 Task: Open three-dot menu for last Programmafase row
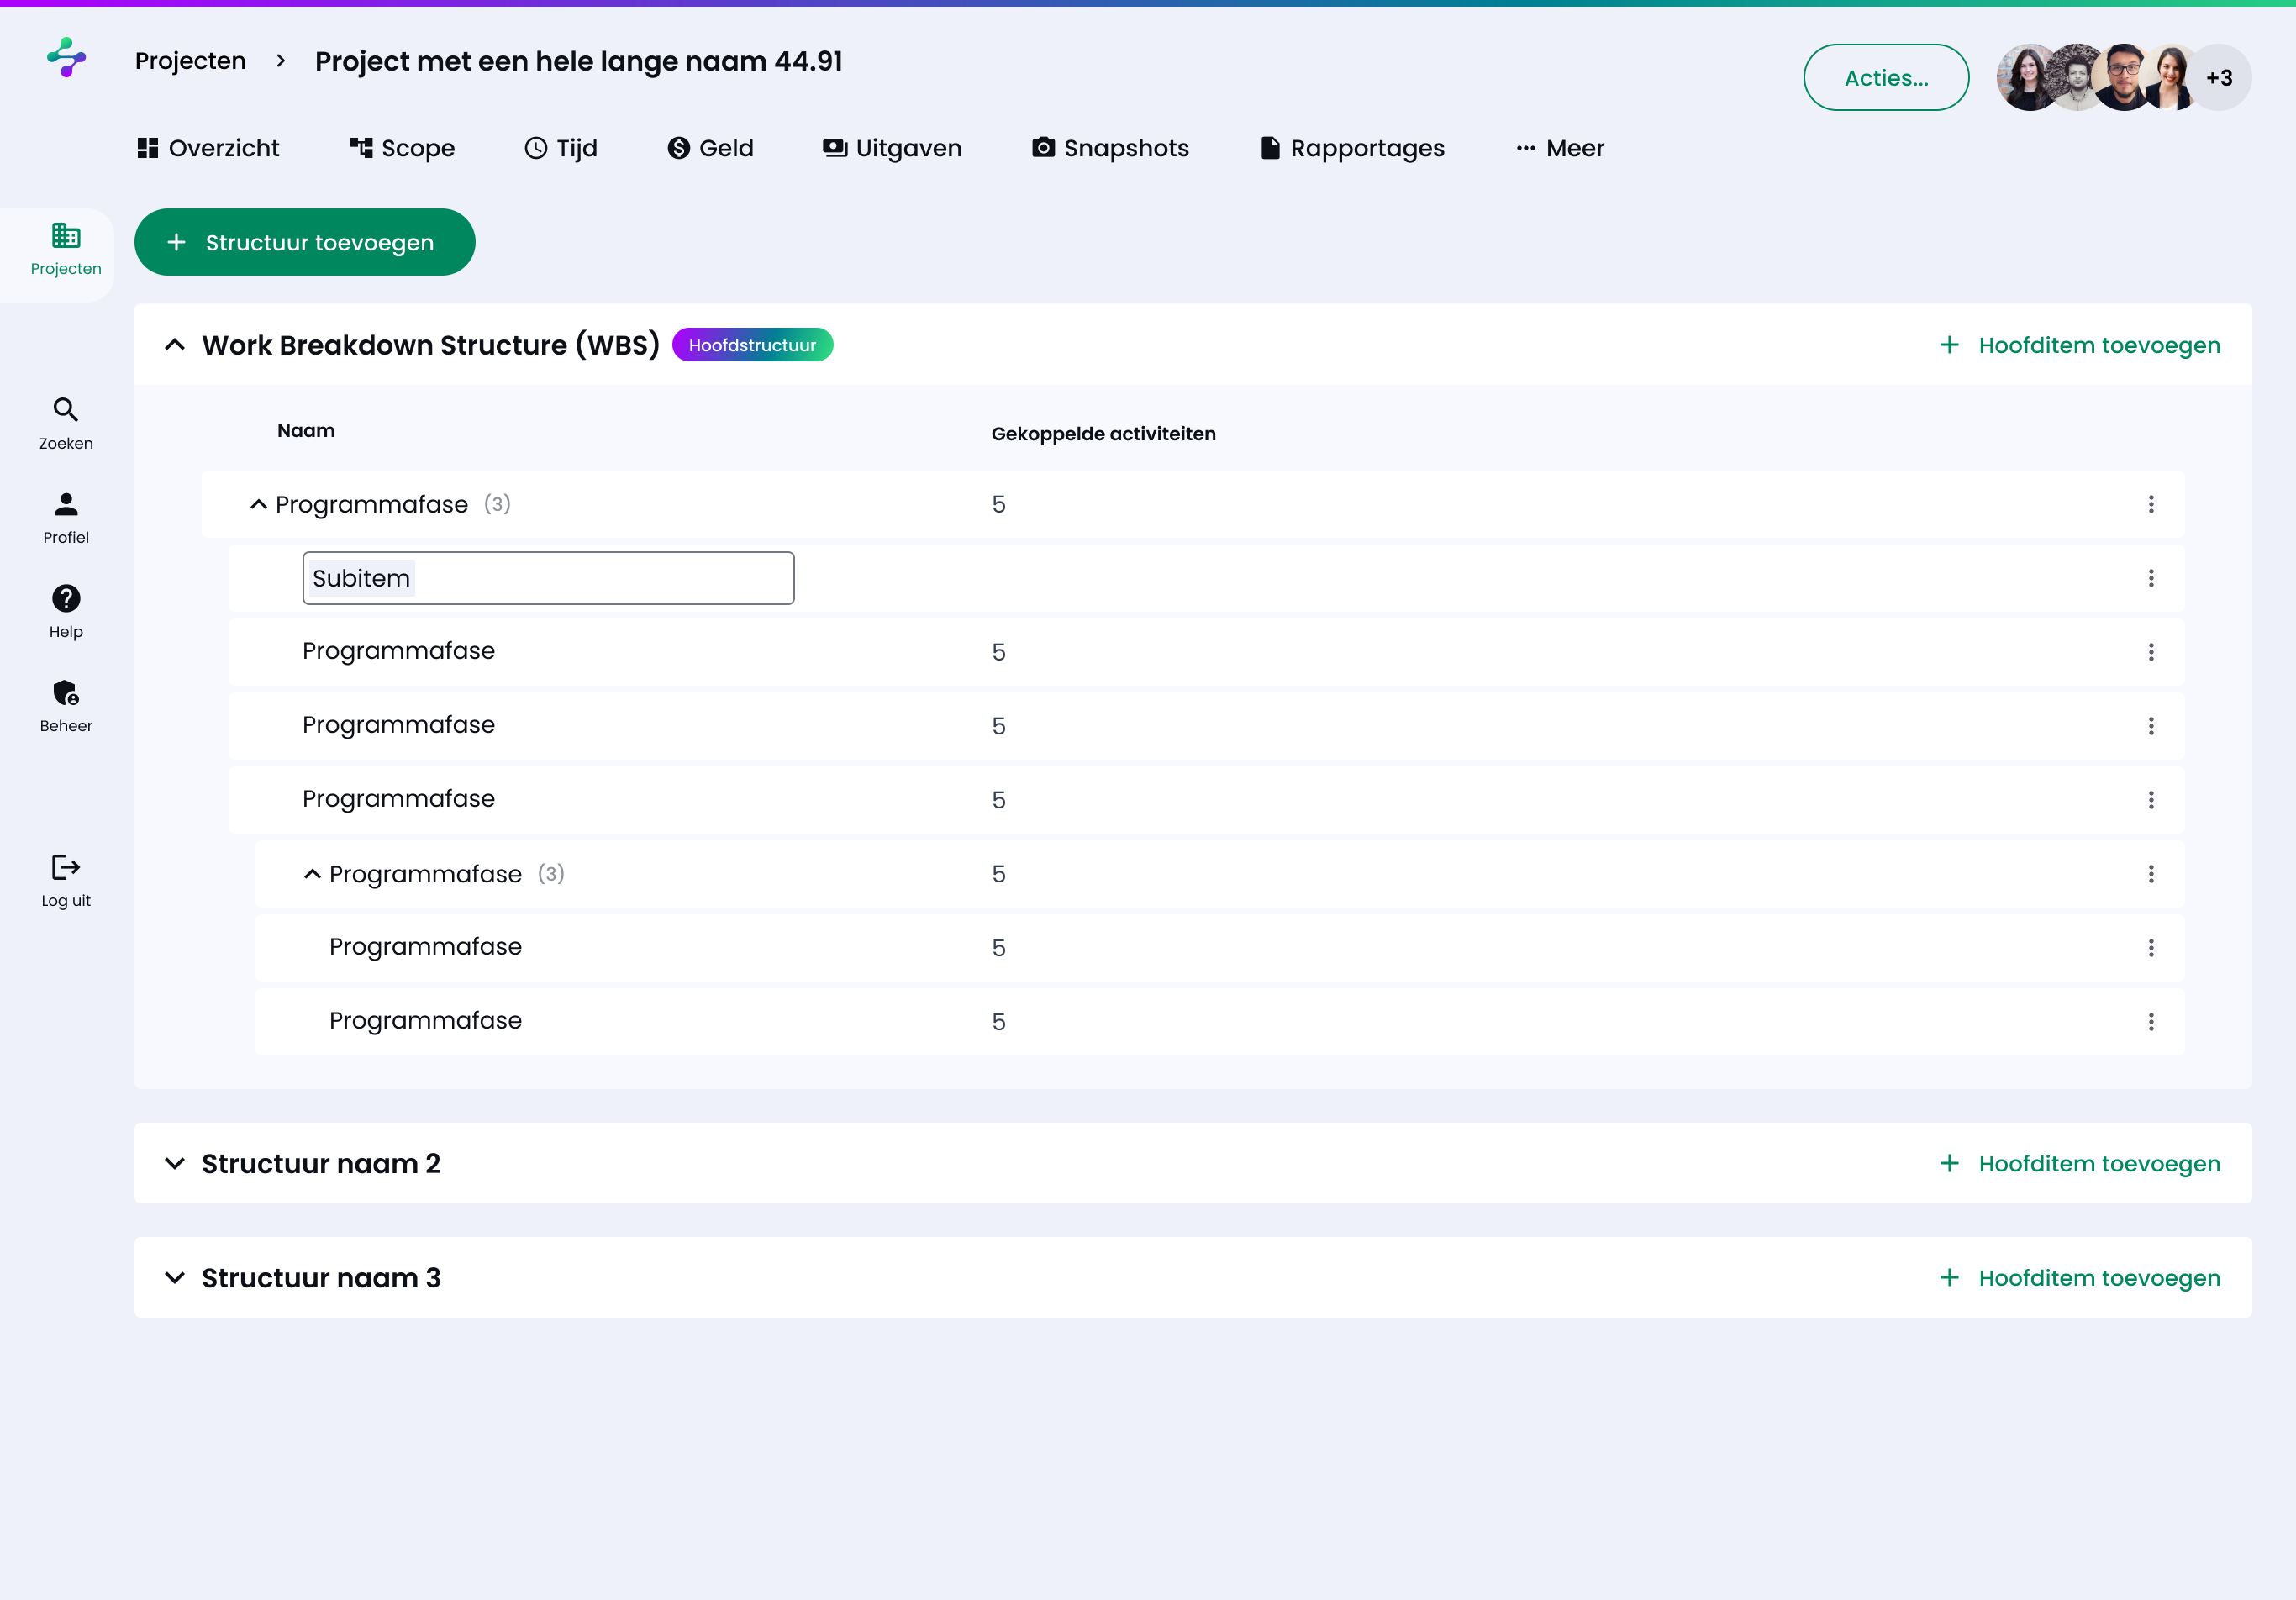click(2151, 1022)
